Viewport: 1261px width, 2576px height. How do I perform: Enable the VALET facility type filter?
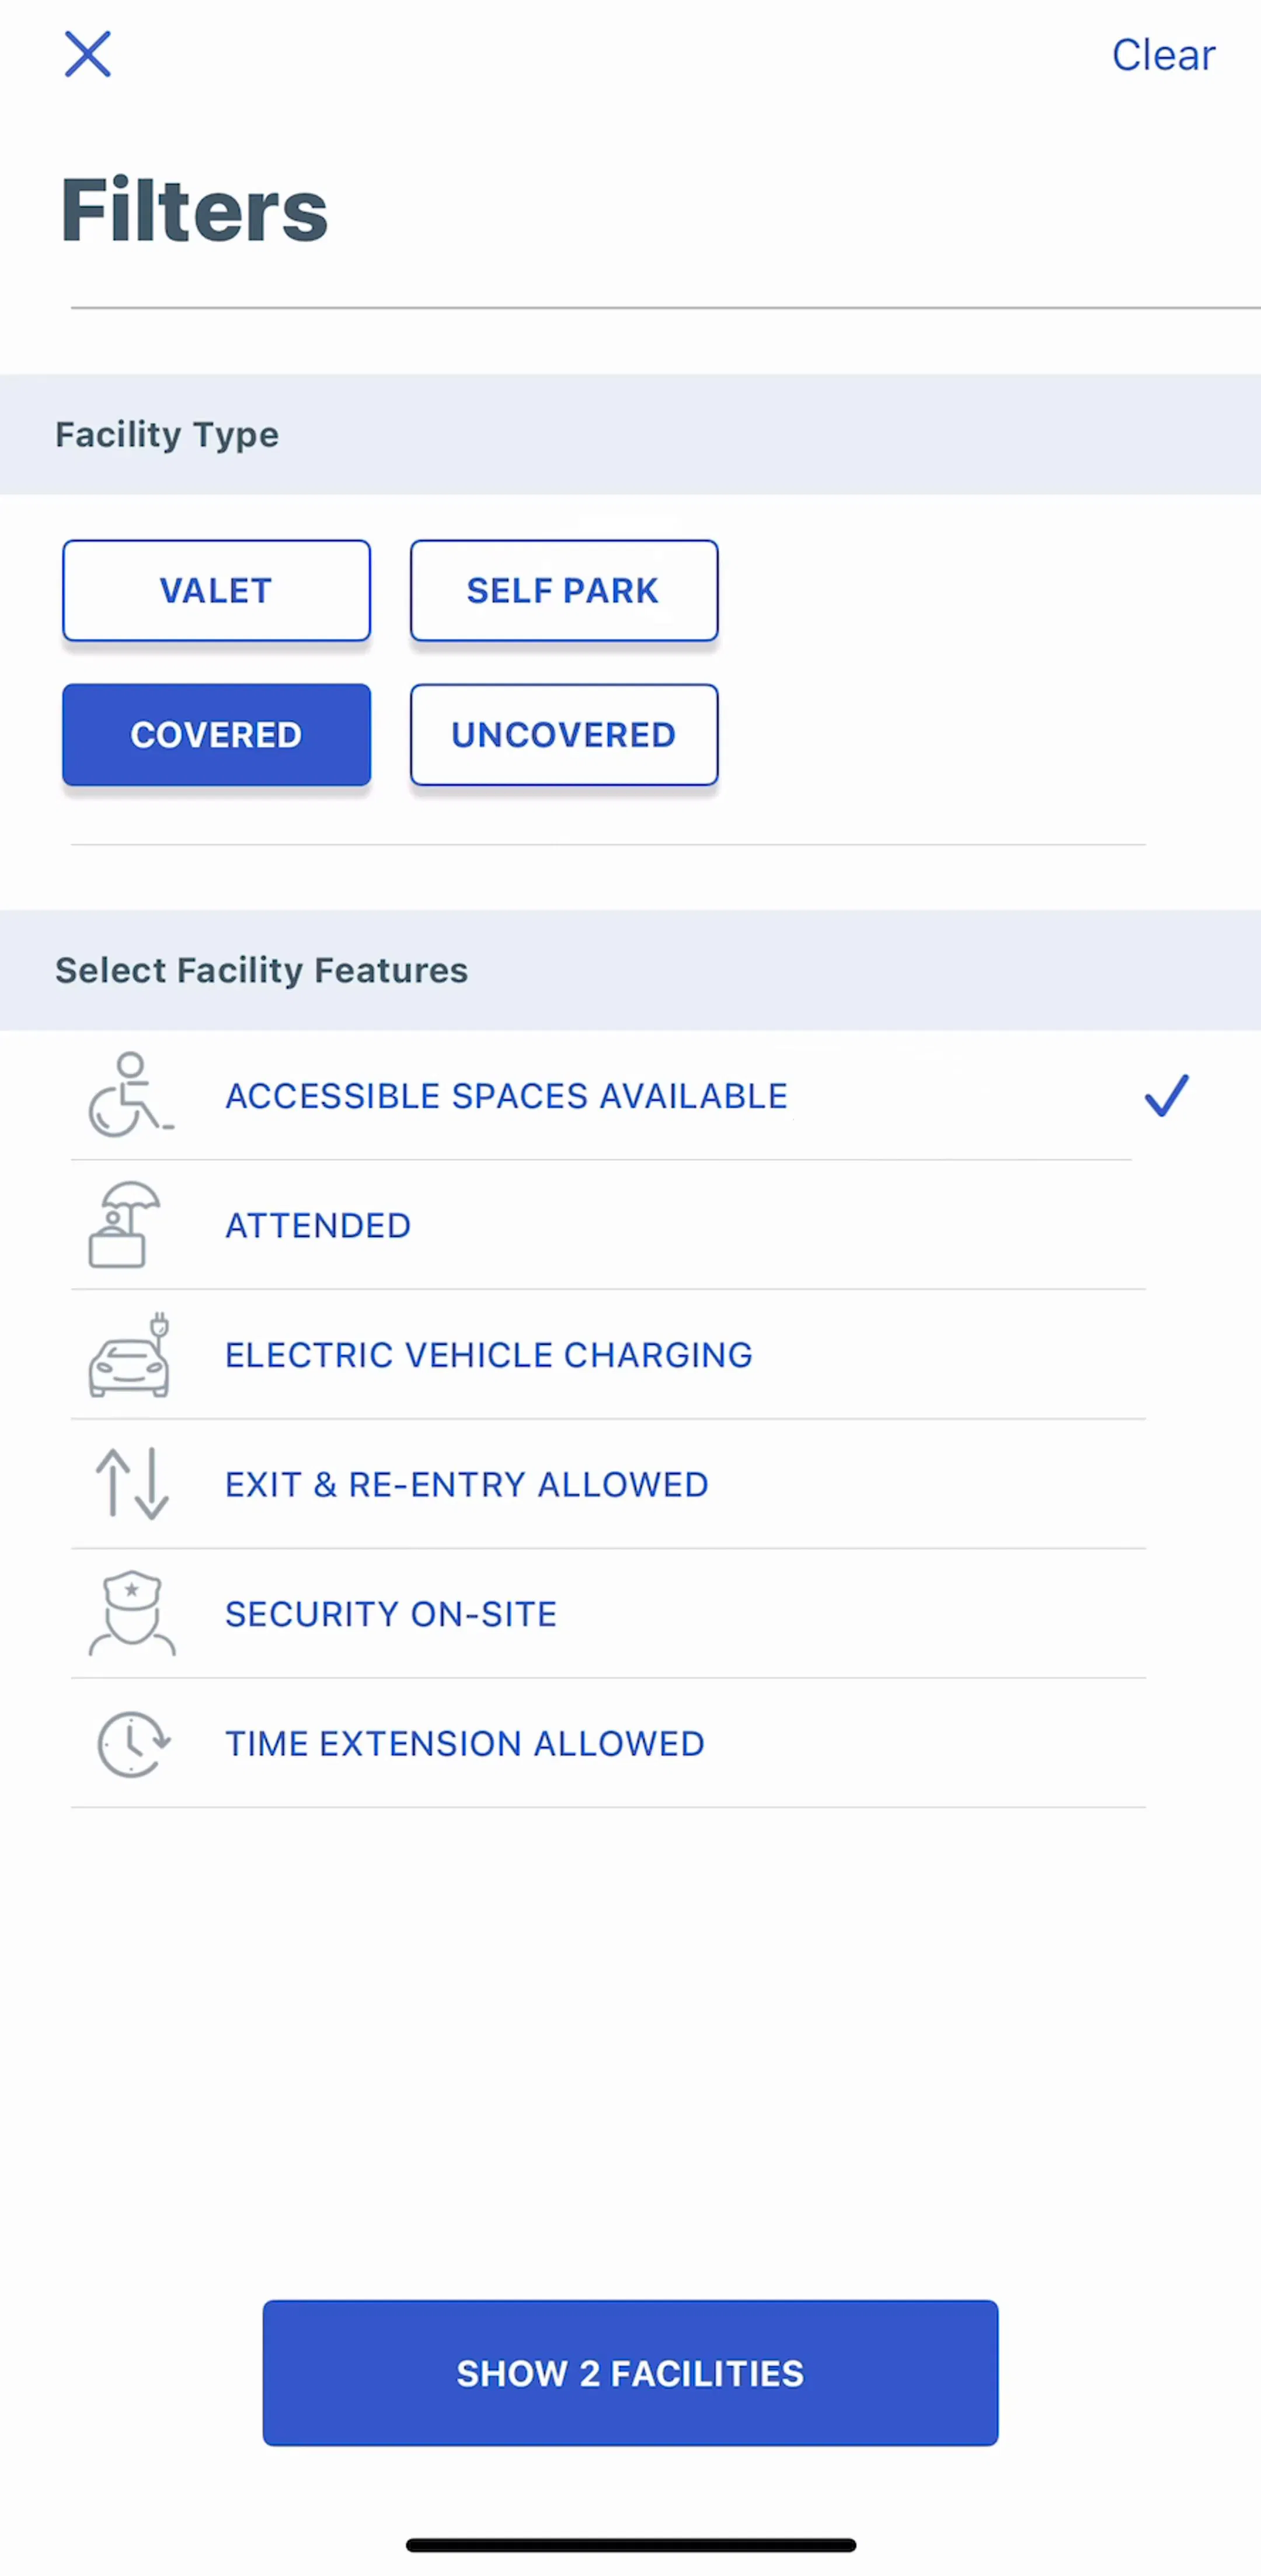[216, 590]
